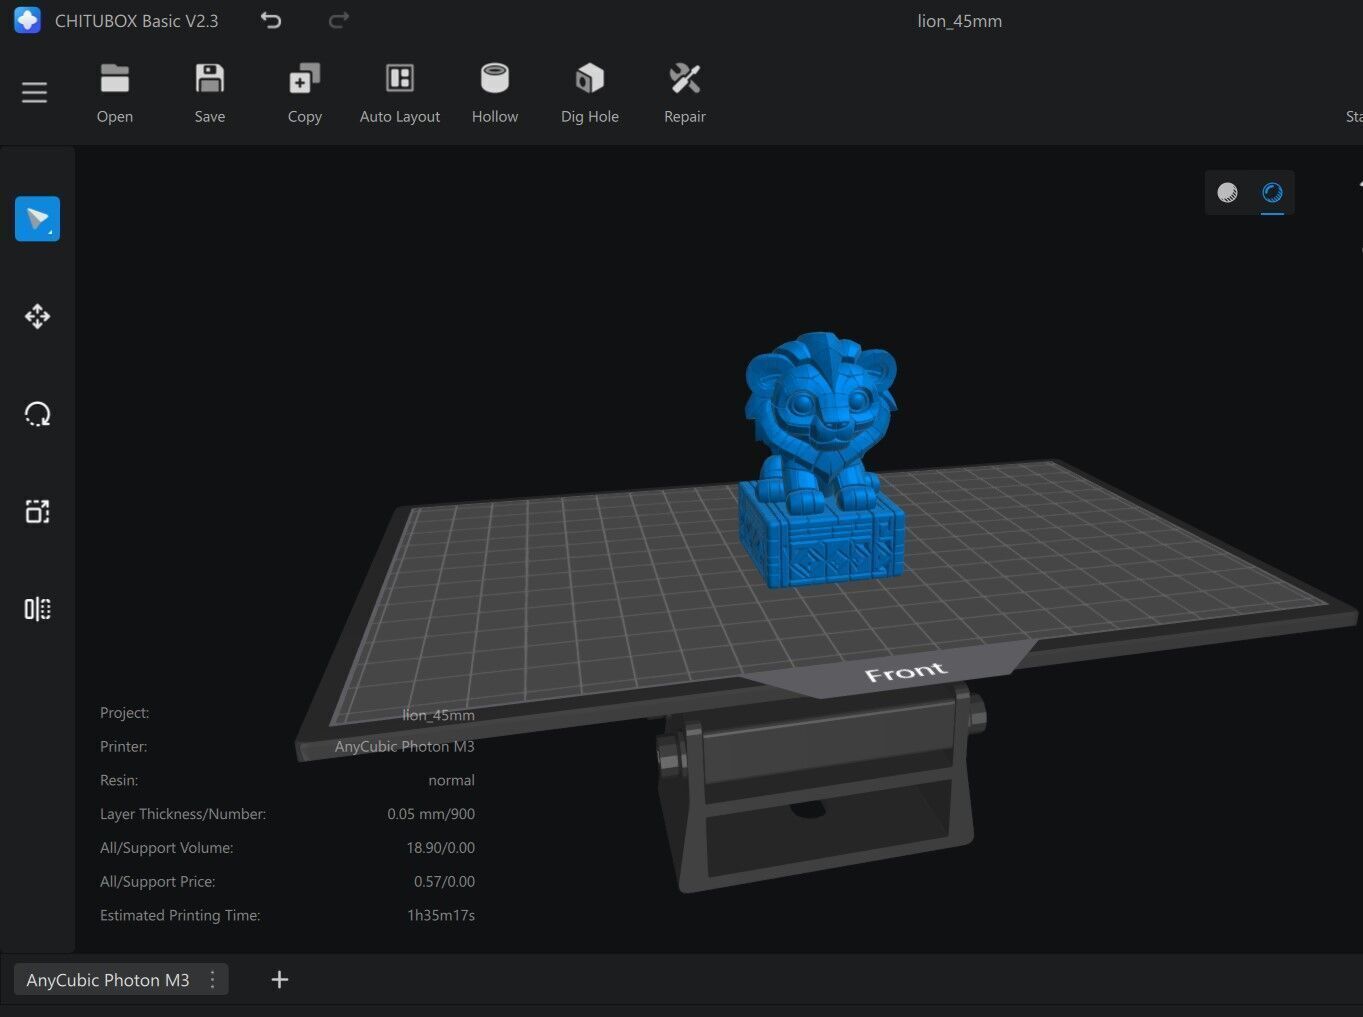Activate the Select arrow tool

(x=37, y=219)
